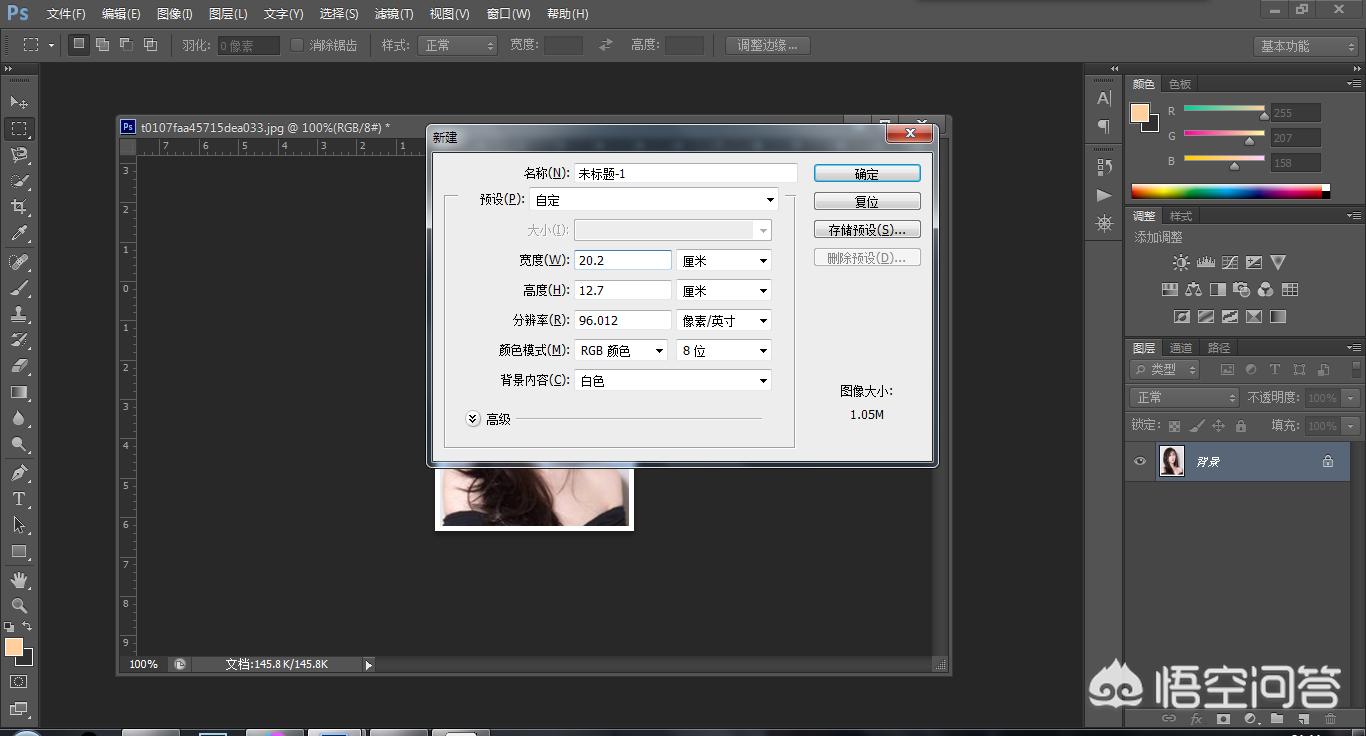
Task: Select the Zoom tool
Action: 20,606
